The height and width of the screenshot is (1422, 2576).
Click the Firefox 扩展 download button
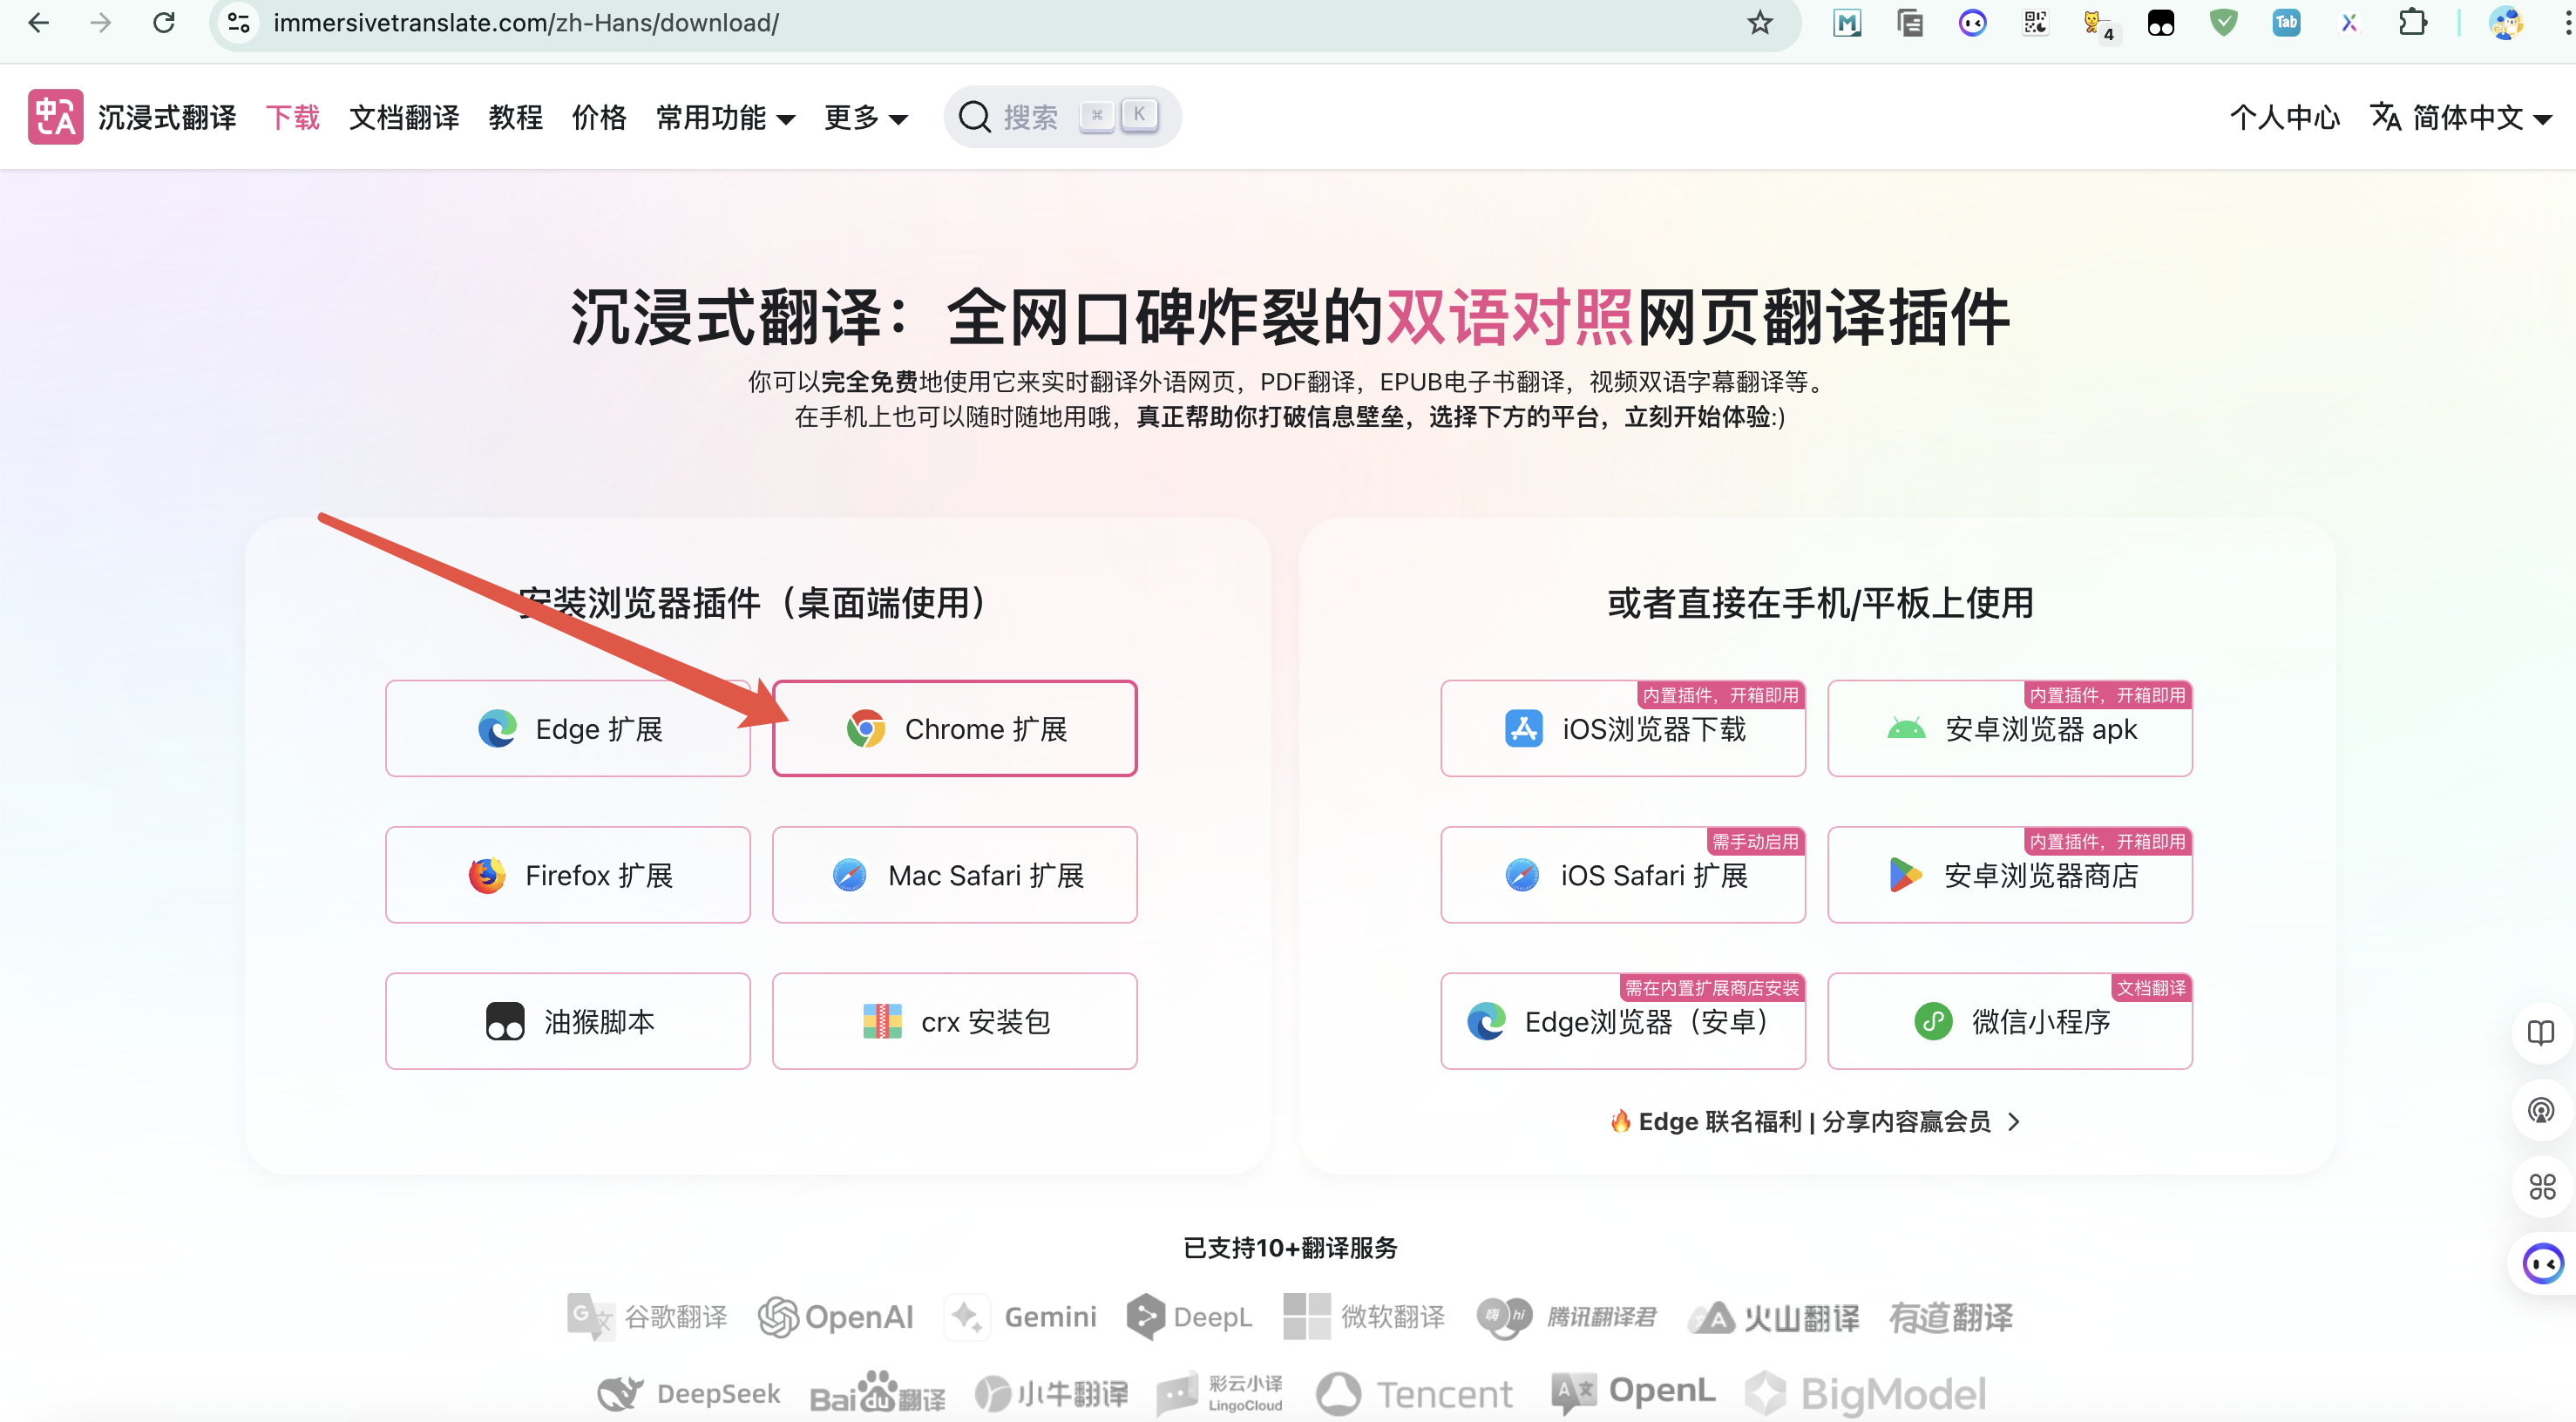pos(567,875)
